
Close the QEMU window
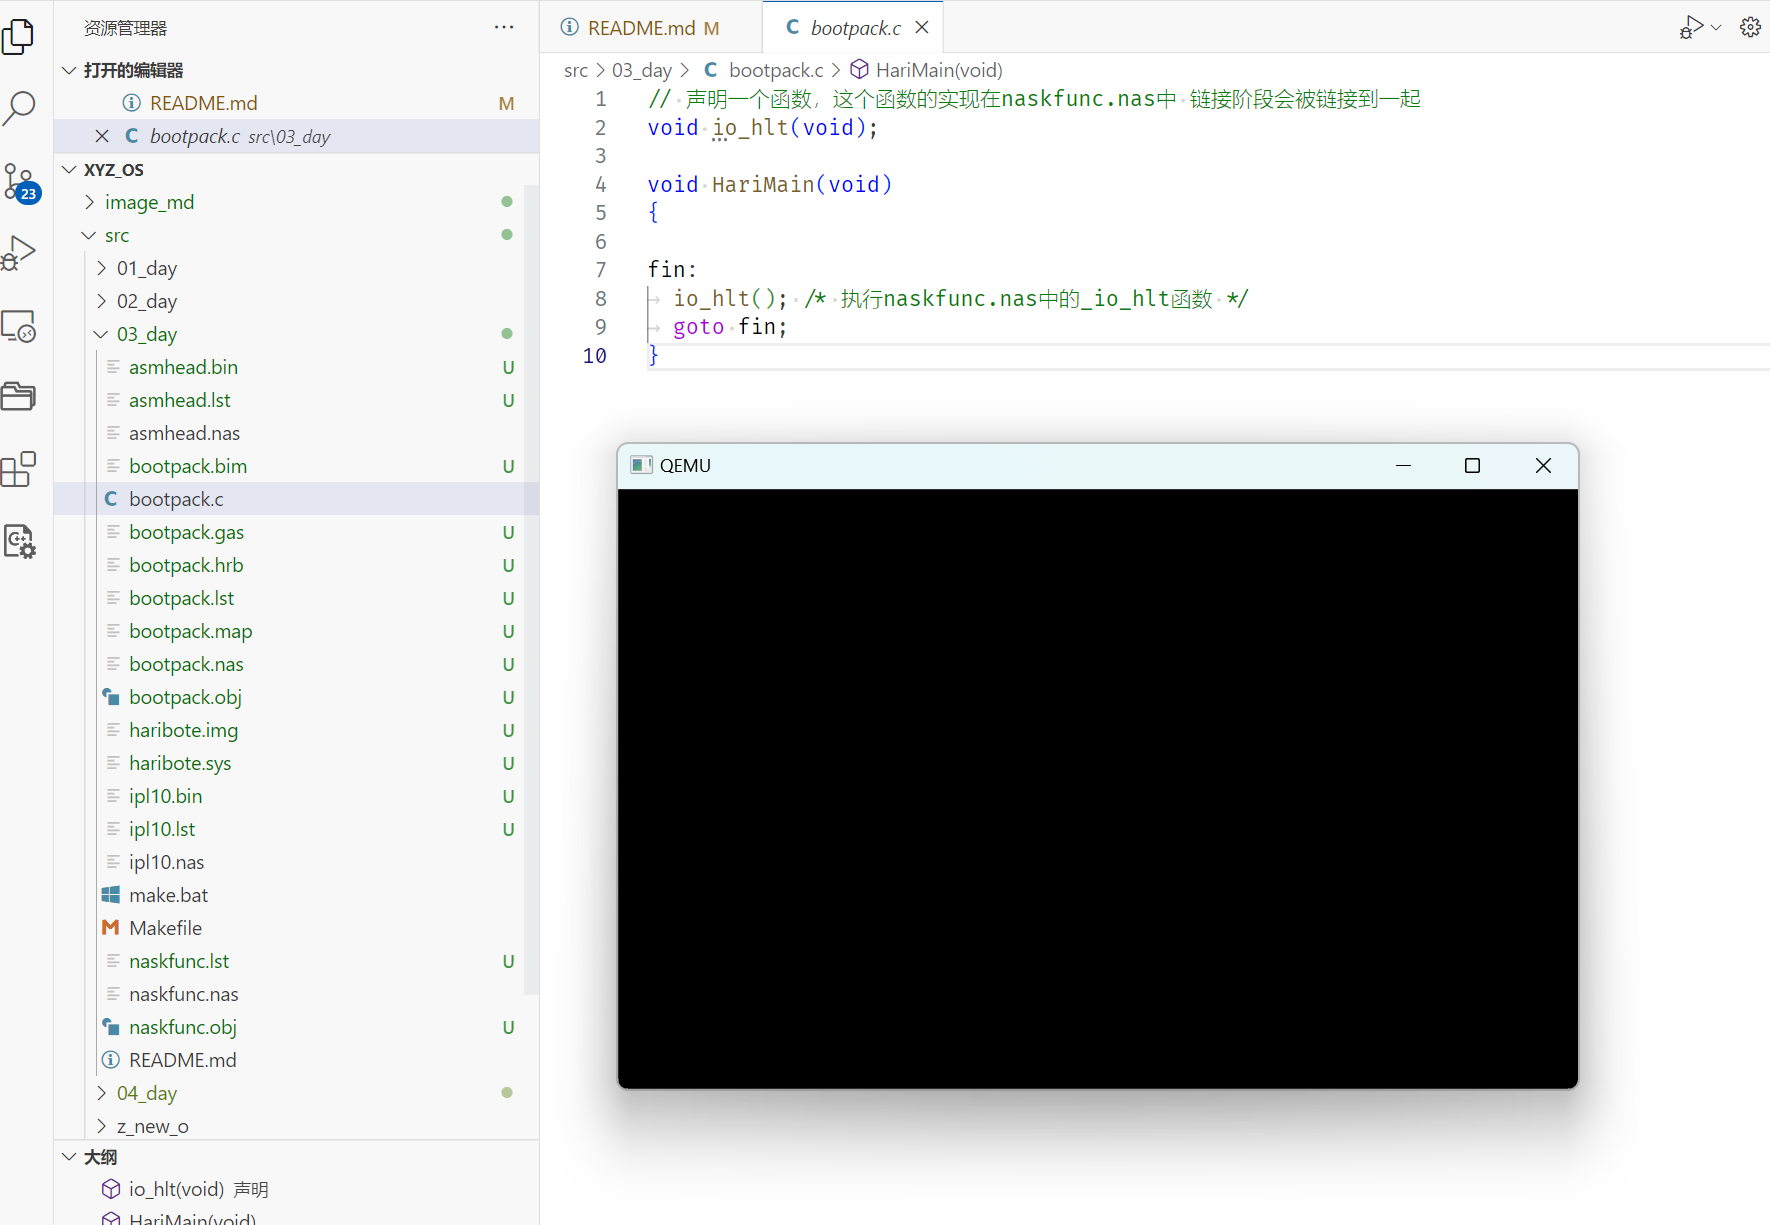click(x=1543, y=465)
